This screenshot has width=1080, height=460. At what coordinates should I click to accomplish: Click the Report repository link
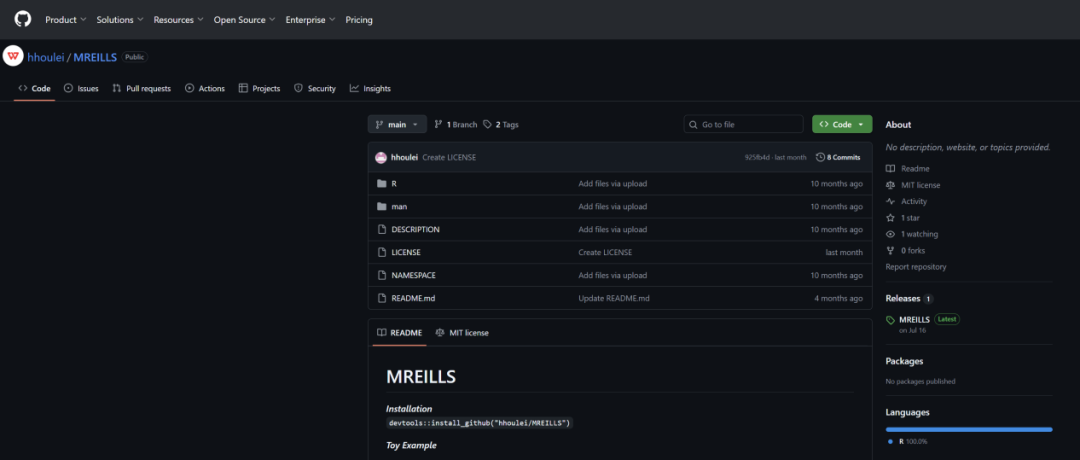[x=916, y=267]
